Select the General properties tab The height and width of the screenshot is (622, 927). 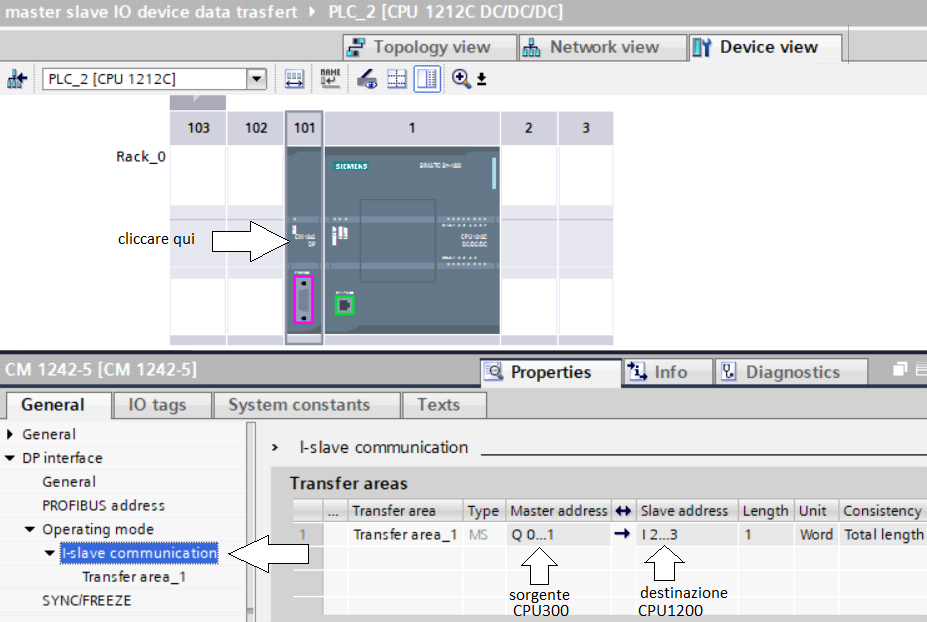pyautogui.click(x=58, y=405)
